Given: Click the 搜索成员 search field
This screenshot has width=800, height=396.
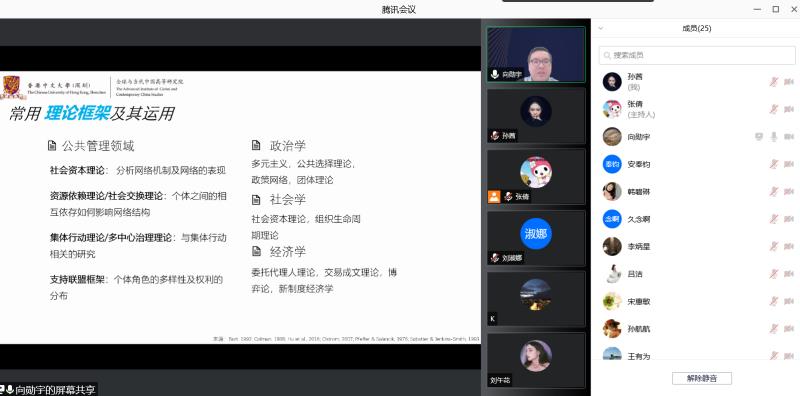Looking at the screenshot, I should coord(697,55).
